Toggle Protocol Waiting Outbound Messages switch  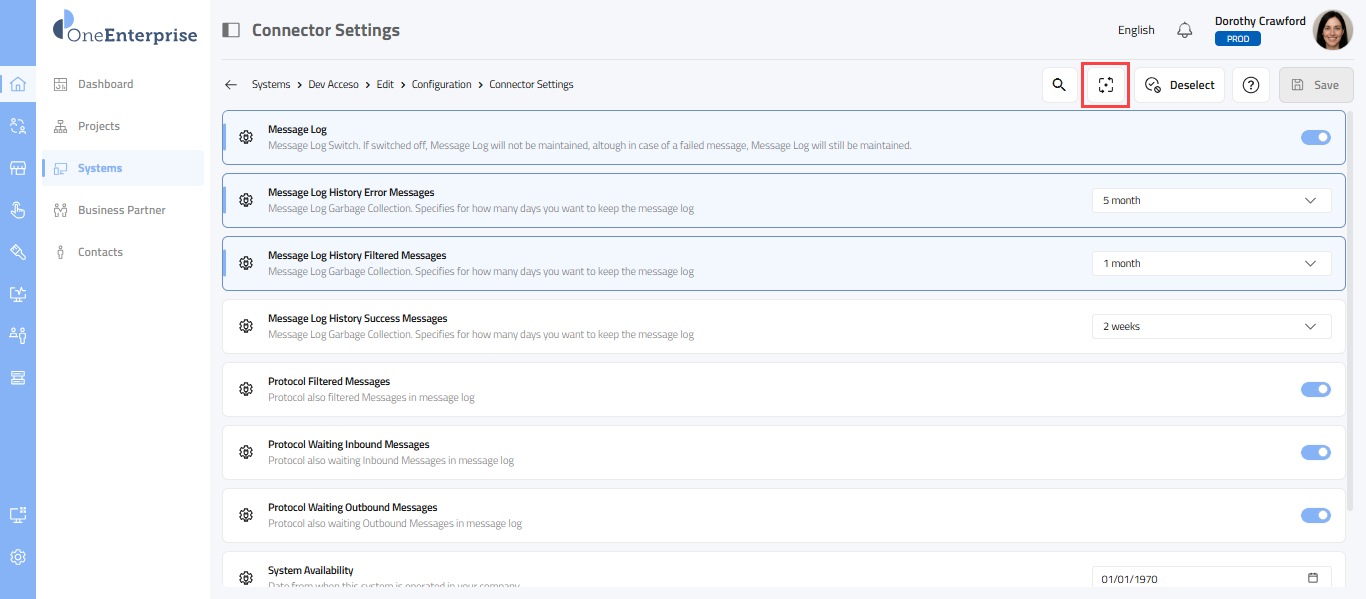point(1315,515)
